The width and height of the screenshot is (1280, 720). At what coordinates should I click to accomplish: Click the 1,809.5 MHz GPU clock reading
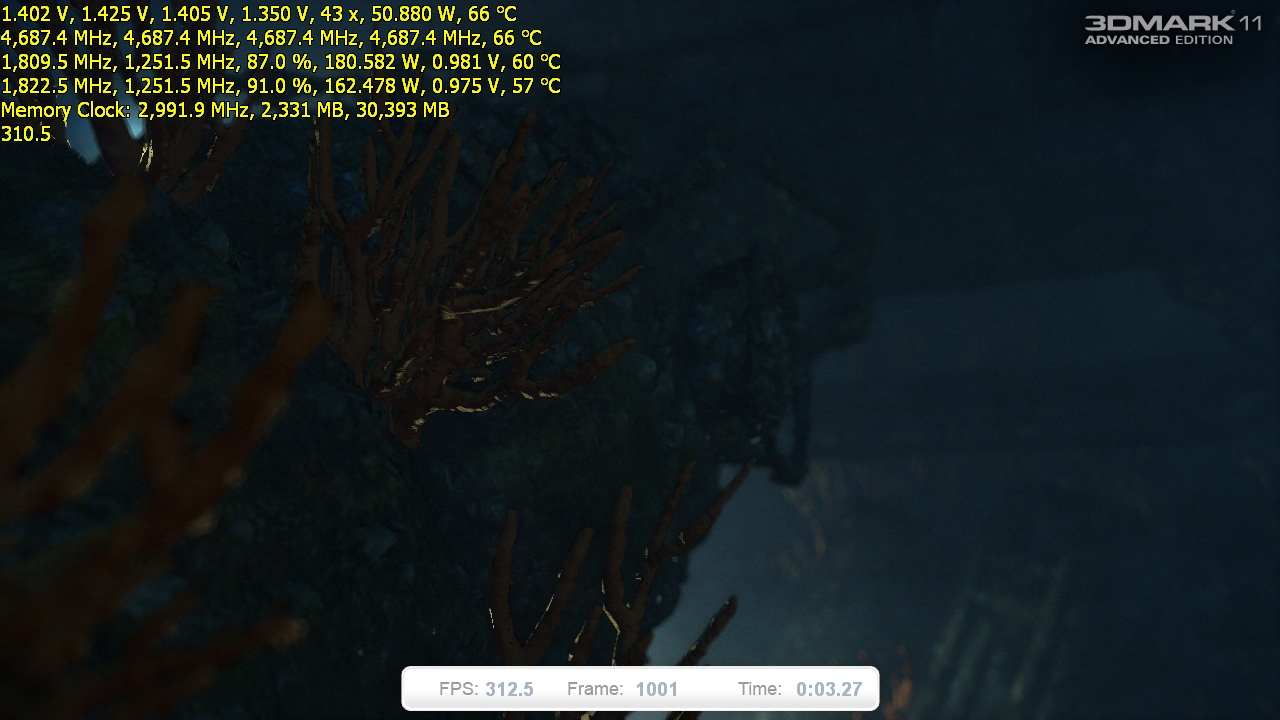pos(57,62)
